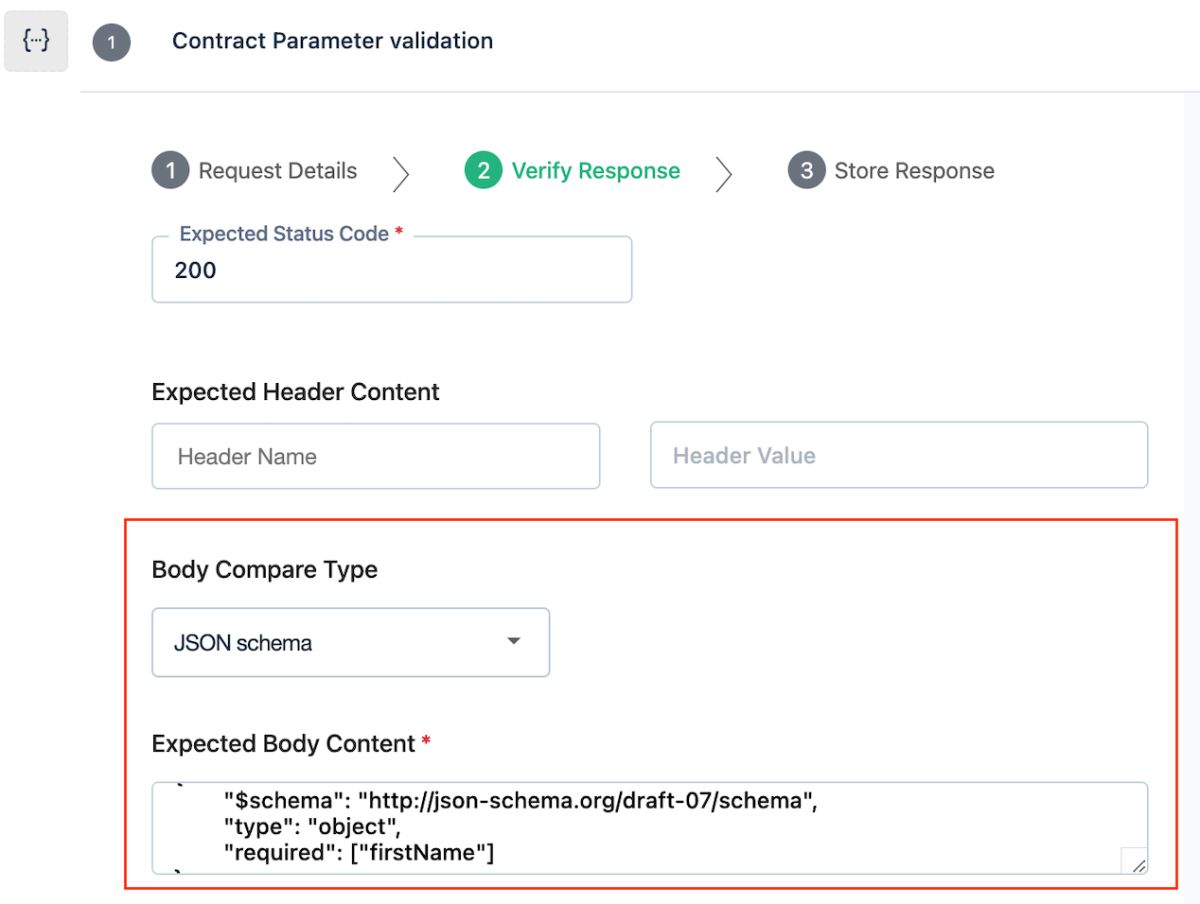Click the Store Response step number circle
This screenshot has height=904, width=1200.
point(806,171)
